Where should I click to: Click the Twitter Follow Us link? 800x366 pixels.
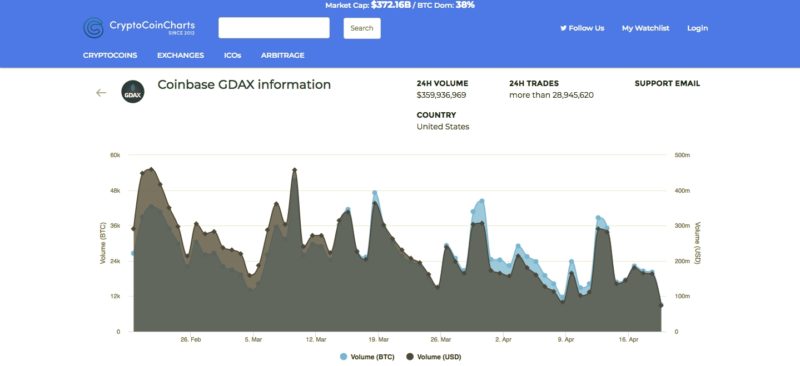click(582, 28)
